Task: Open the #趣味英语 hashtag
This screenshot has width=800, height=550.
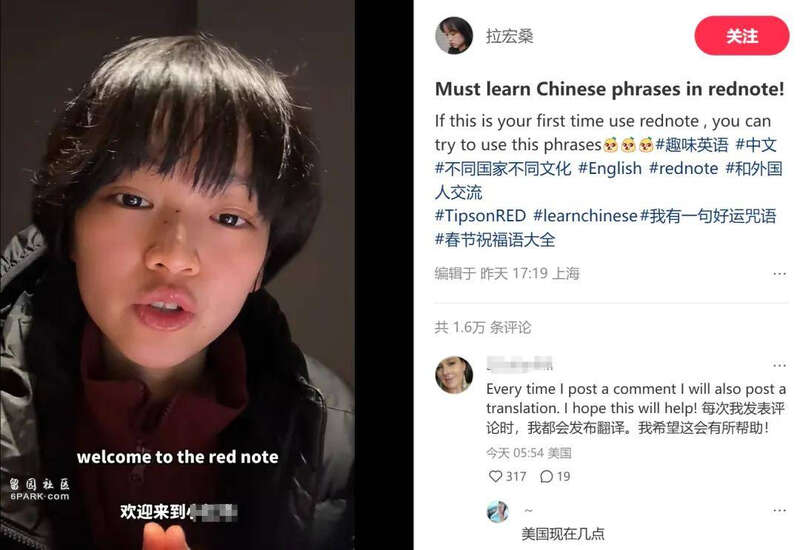Action: click(x=692, y=145)
